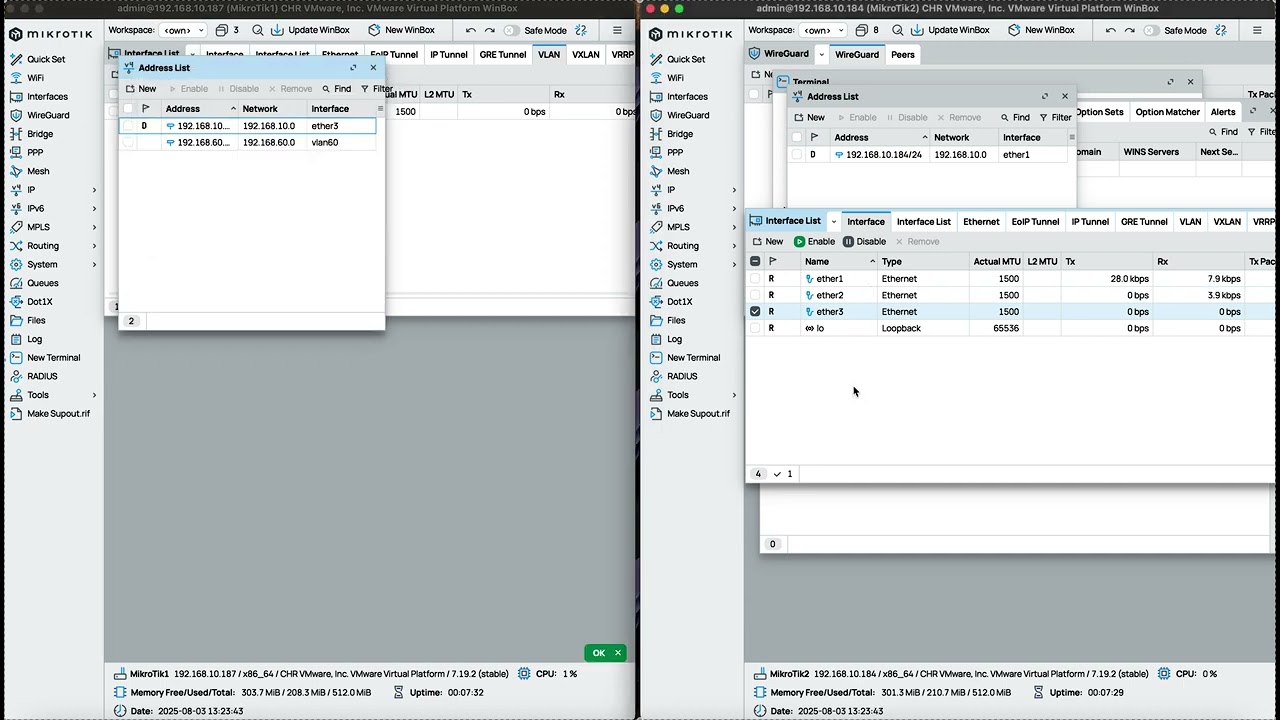Screen dimensions: 1280x720
Task: Toggle select-all checkbox in right Interface List header
Action: tap(755, 261)
